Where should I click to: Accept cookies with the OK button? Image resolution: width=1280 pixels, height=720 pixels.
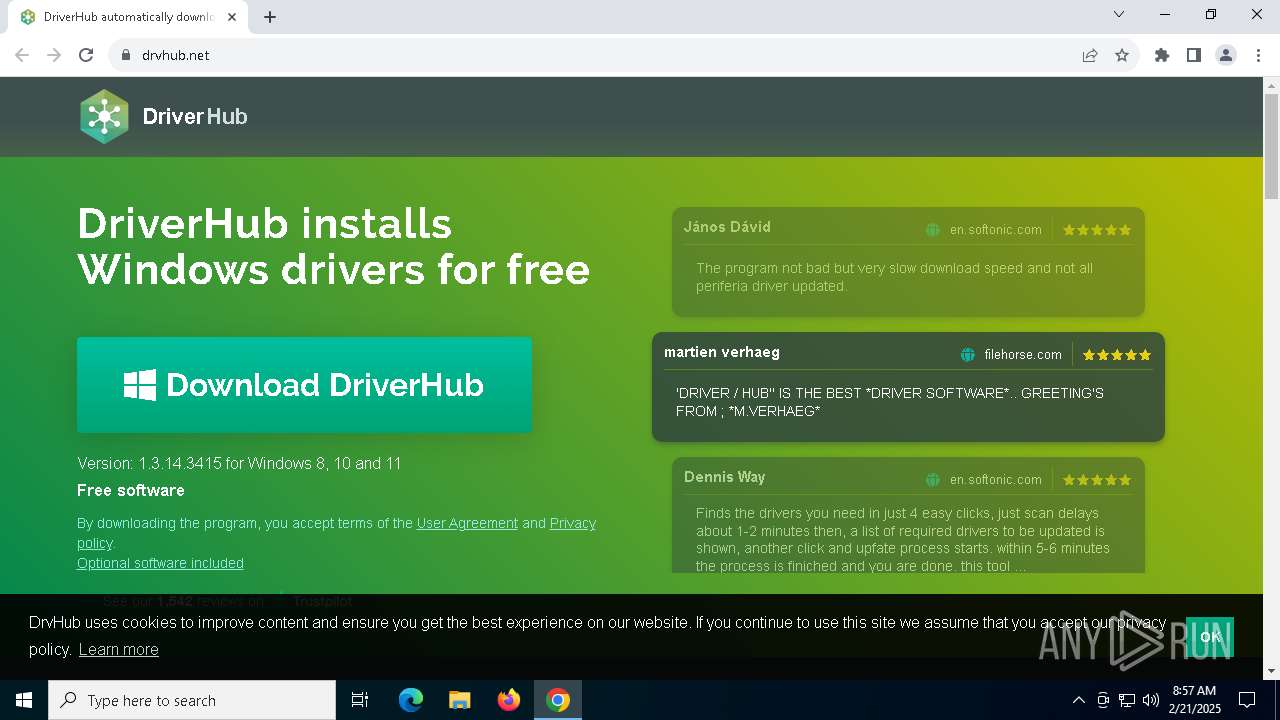[x=1210, y=637]
